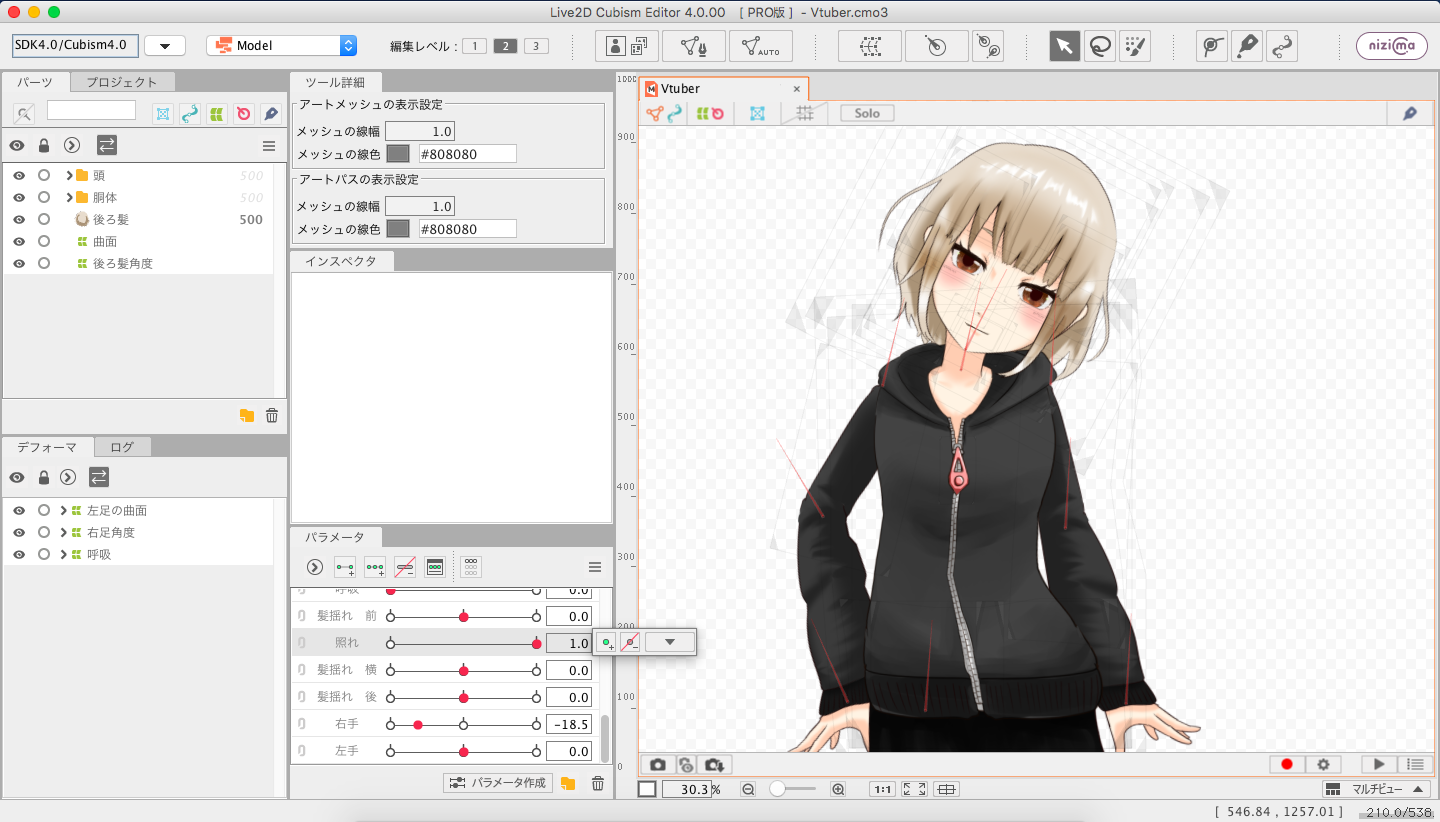
Task: Delete keys from selected parameter
Action: click(405, 567)
